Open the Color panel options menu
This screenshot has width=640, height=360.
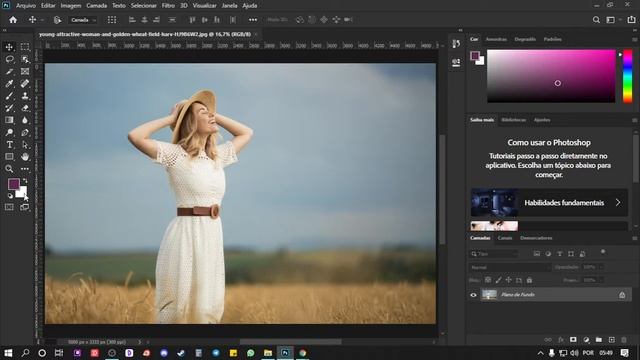tap(635, 40)
